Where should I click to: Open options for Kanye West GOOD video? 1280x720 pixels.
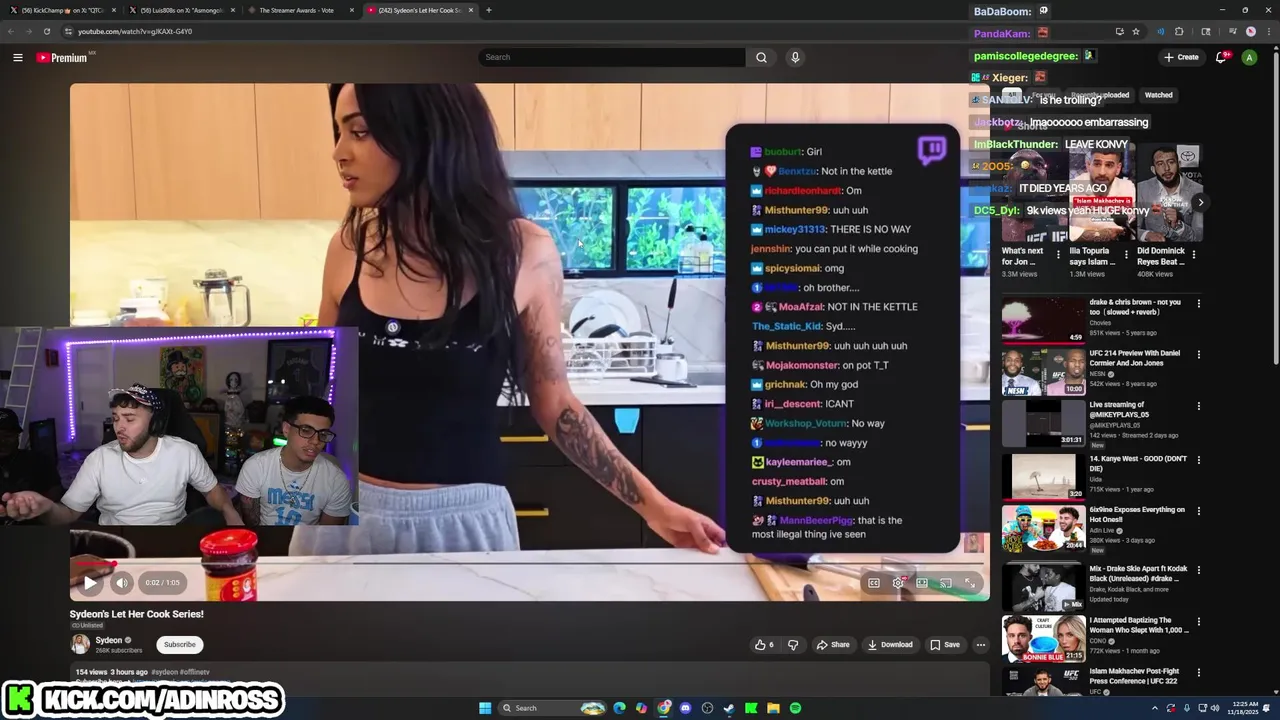1199,459
